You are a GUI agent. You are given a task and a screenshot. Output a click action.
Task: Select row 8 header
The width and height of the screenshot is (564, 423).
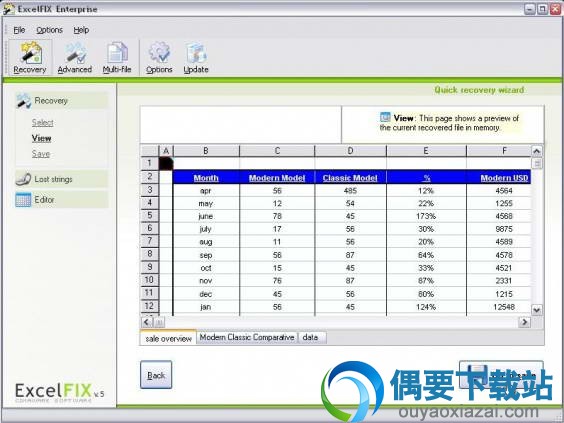tap(149, 254)
